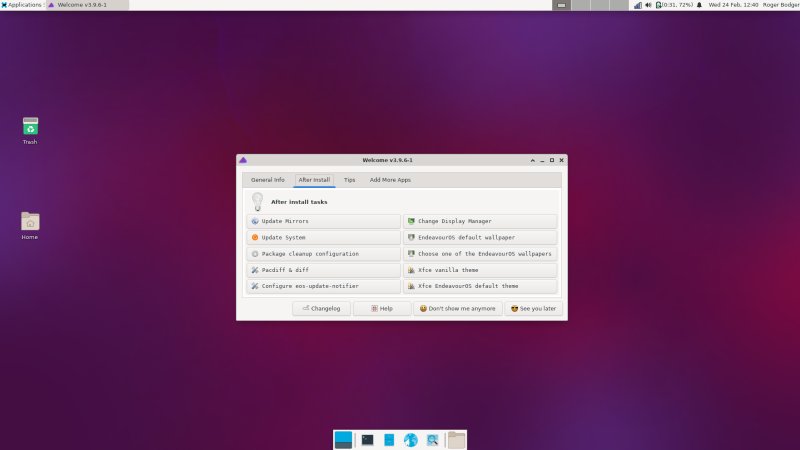The image size is (800, 450).
Task: Run the Update System task
Action: coord(323,238)
